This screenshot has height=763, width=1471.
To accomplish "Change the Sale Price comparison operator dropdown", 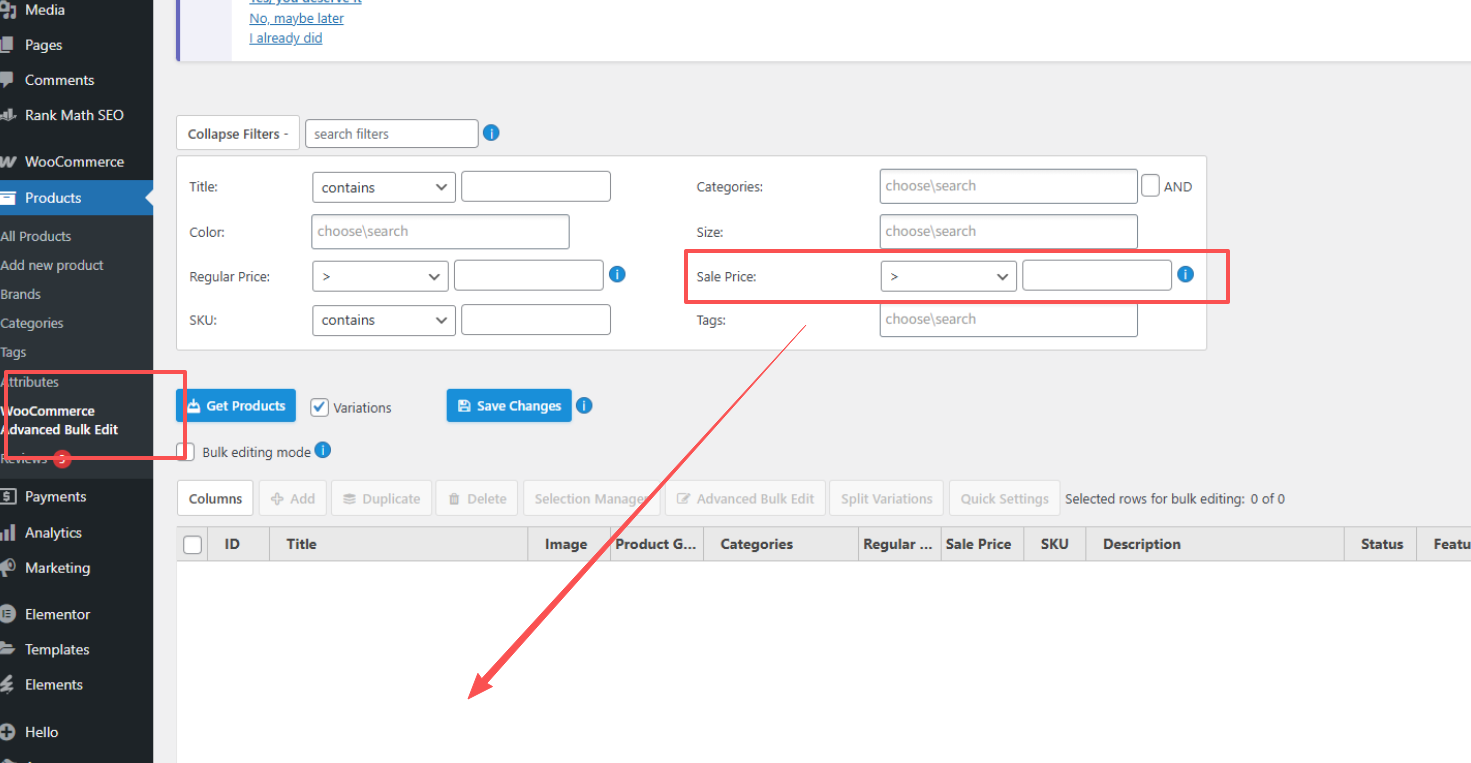I will pos(947,275).
